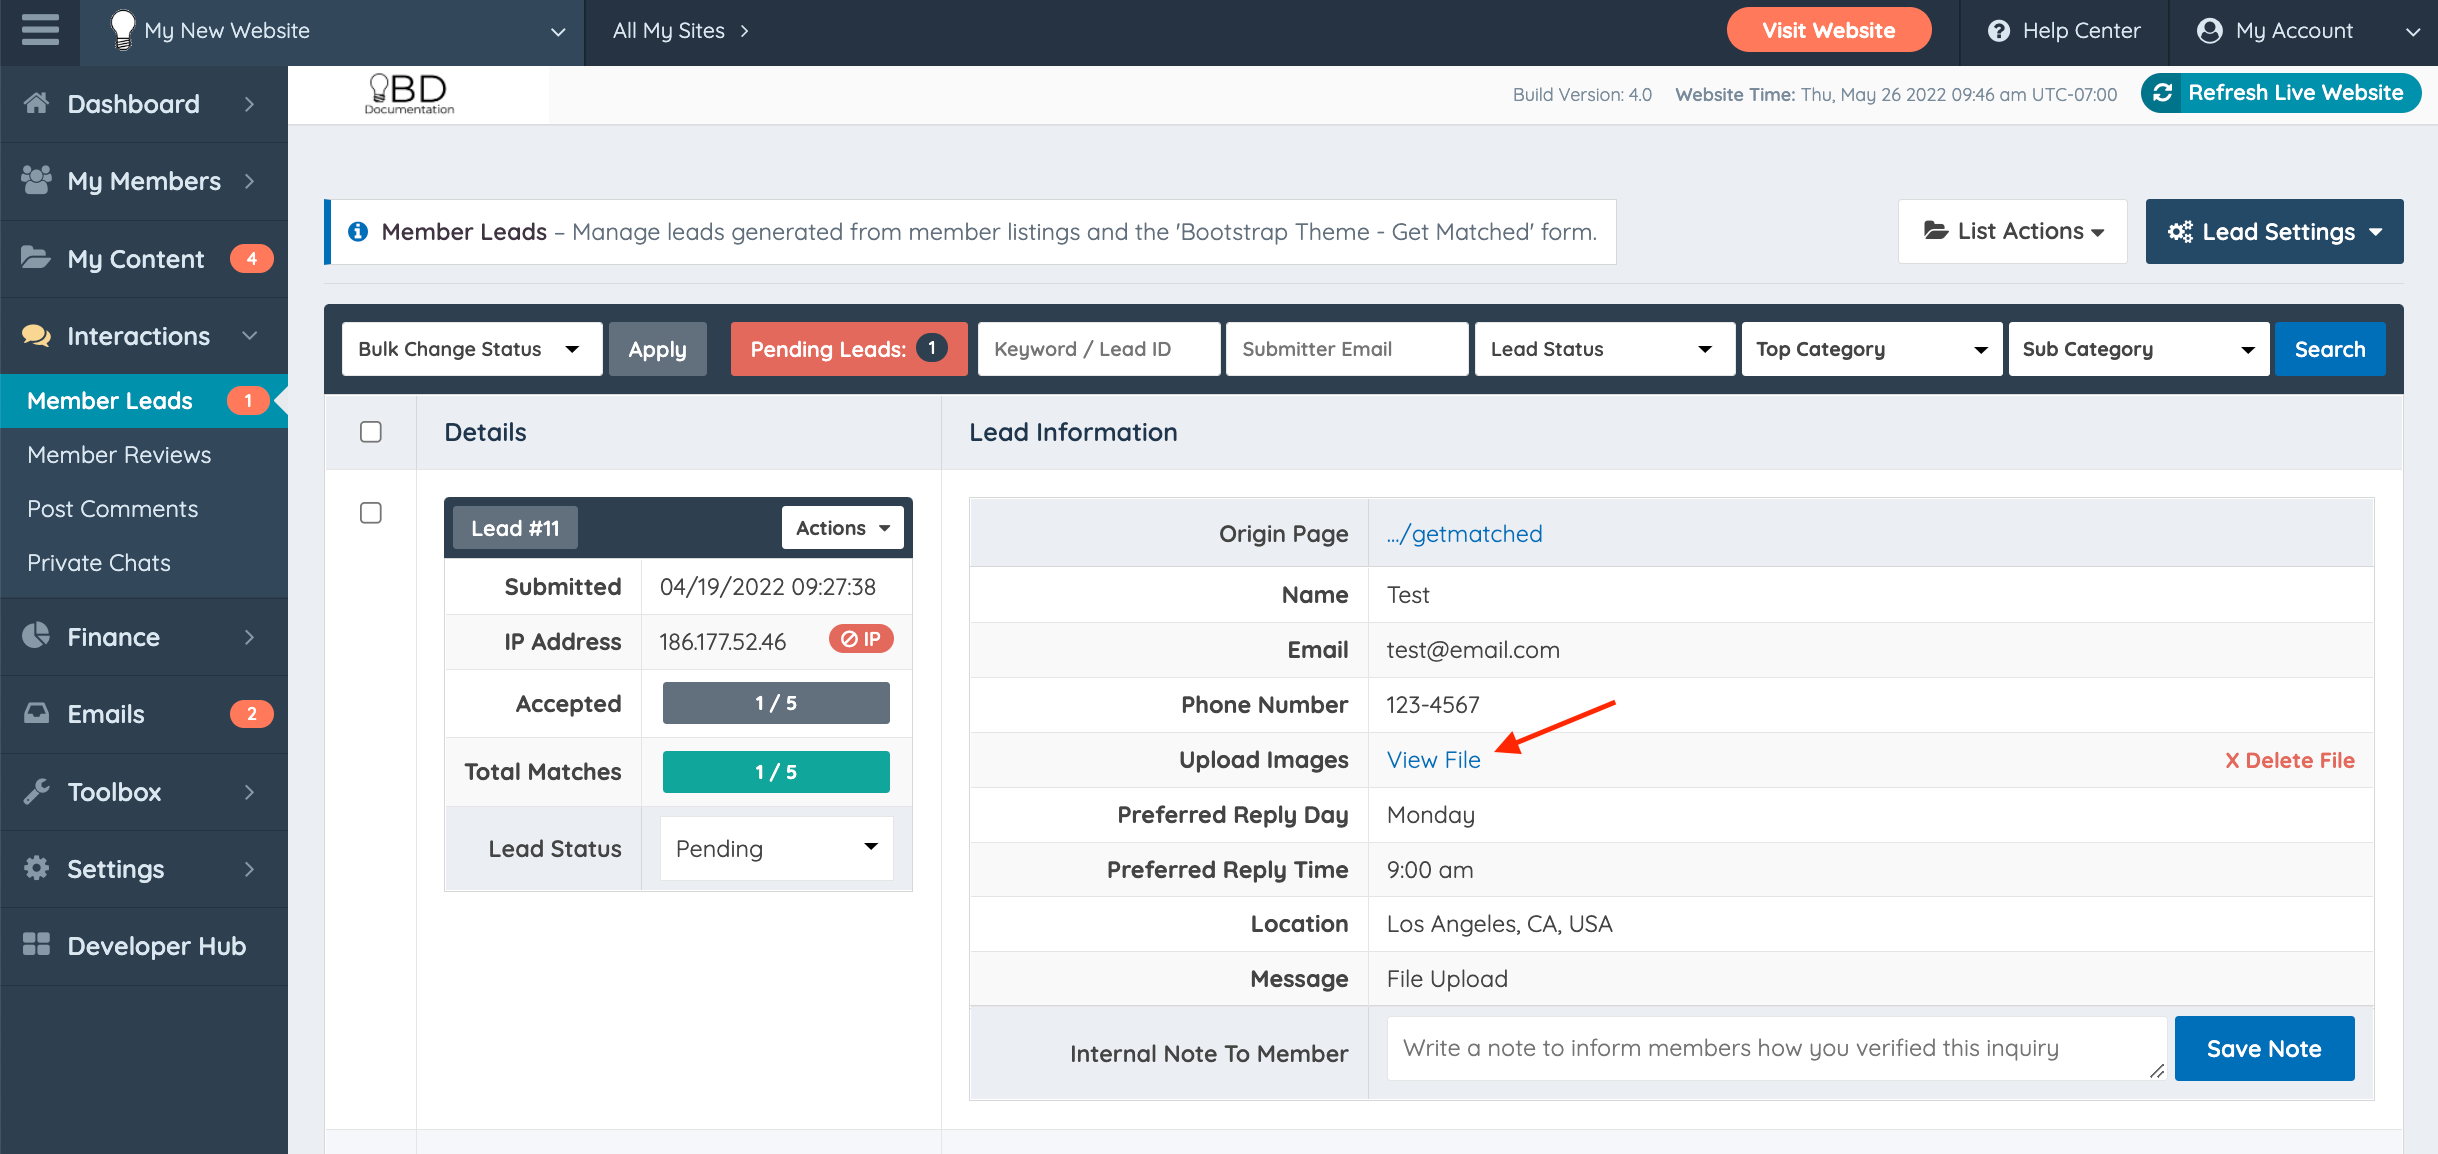The image size is (2438, 1154).
Task: Go to Private Chats menu item
Action: click(x=99, y=563)
